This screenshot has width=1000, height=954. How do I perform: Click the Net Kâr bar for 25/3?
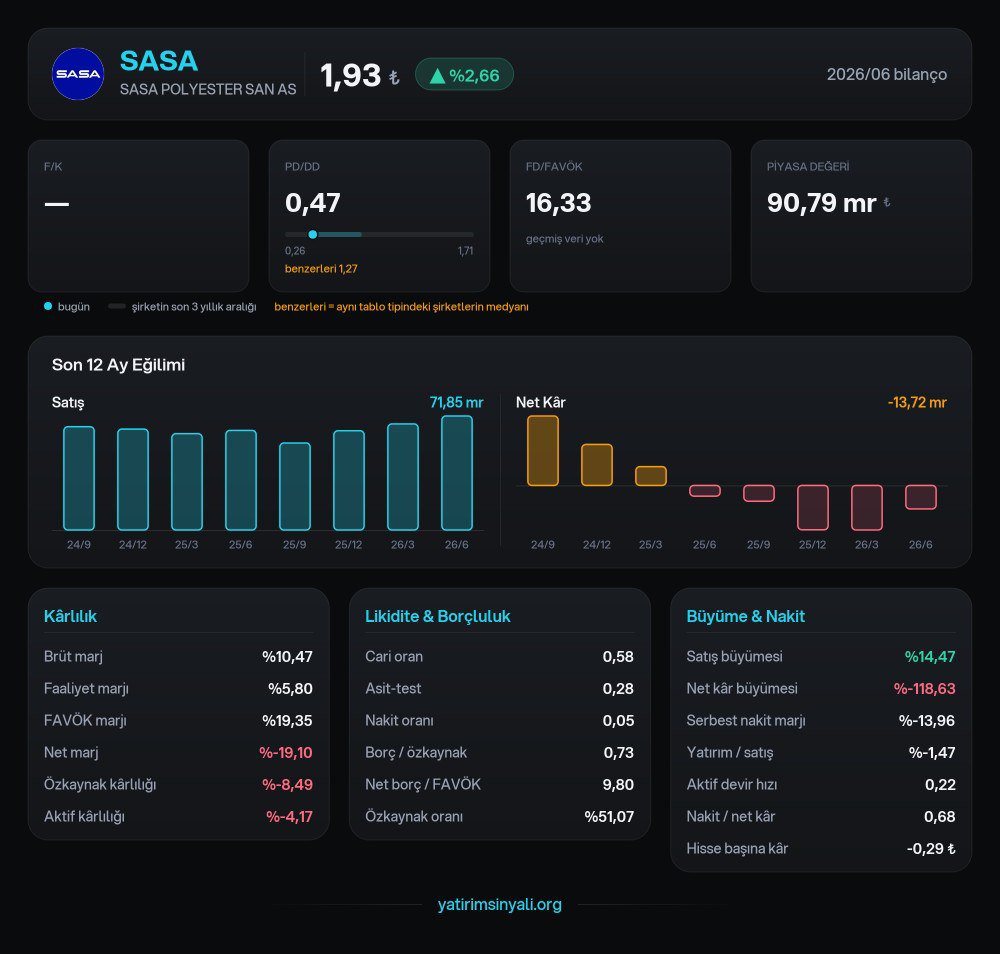(x=651, y=476)
